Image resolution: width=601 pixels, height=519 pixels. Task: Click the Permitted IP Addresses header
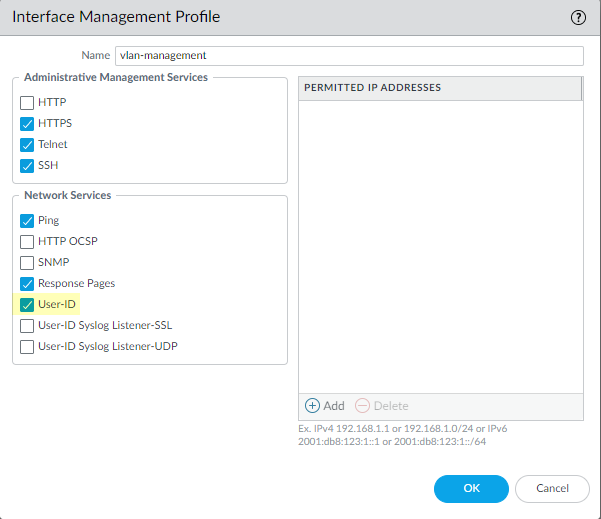440,88
